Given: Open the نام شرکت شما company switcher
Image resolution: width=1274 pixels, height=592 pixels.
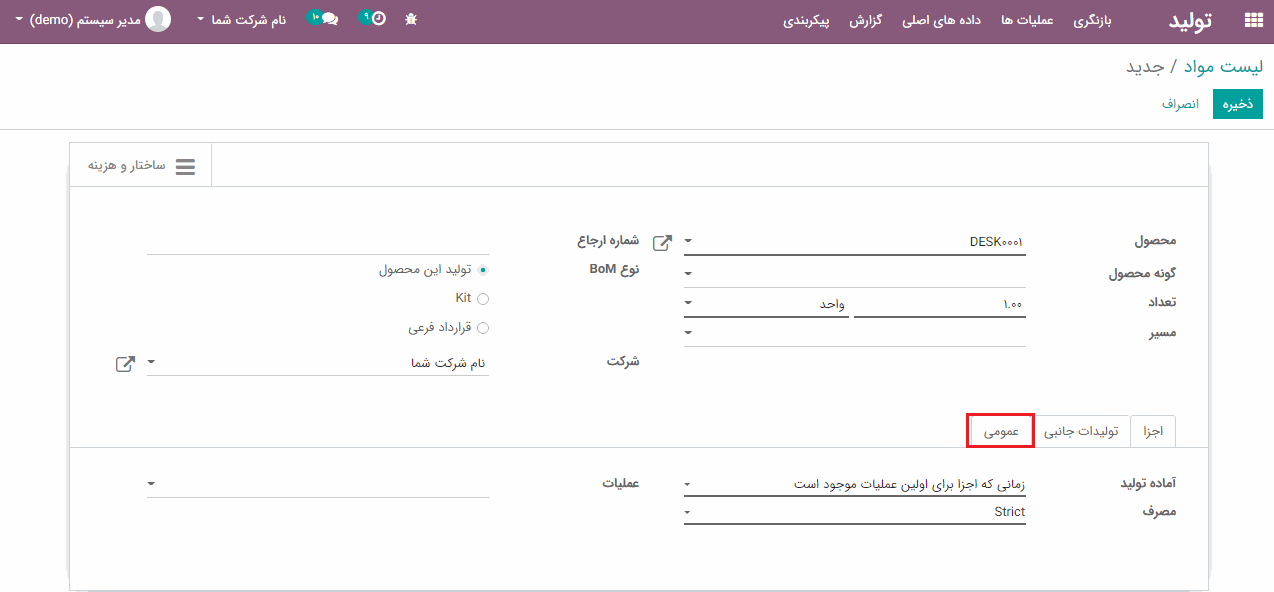Looking at the screenshot, I should click(240, 20).
